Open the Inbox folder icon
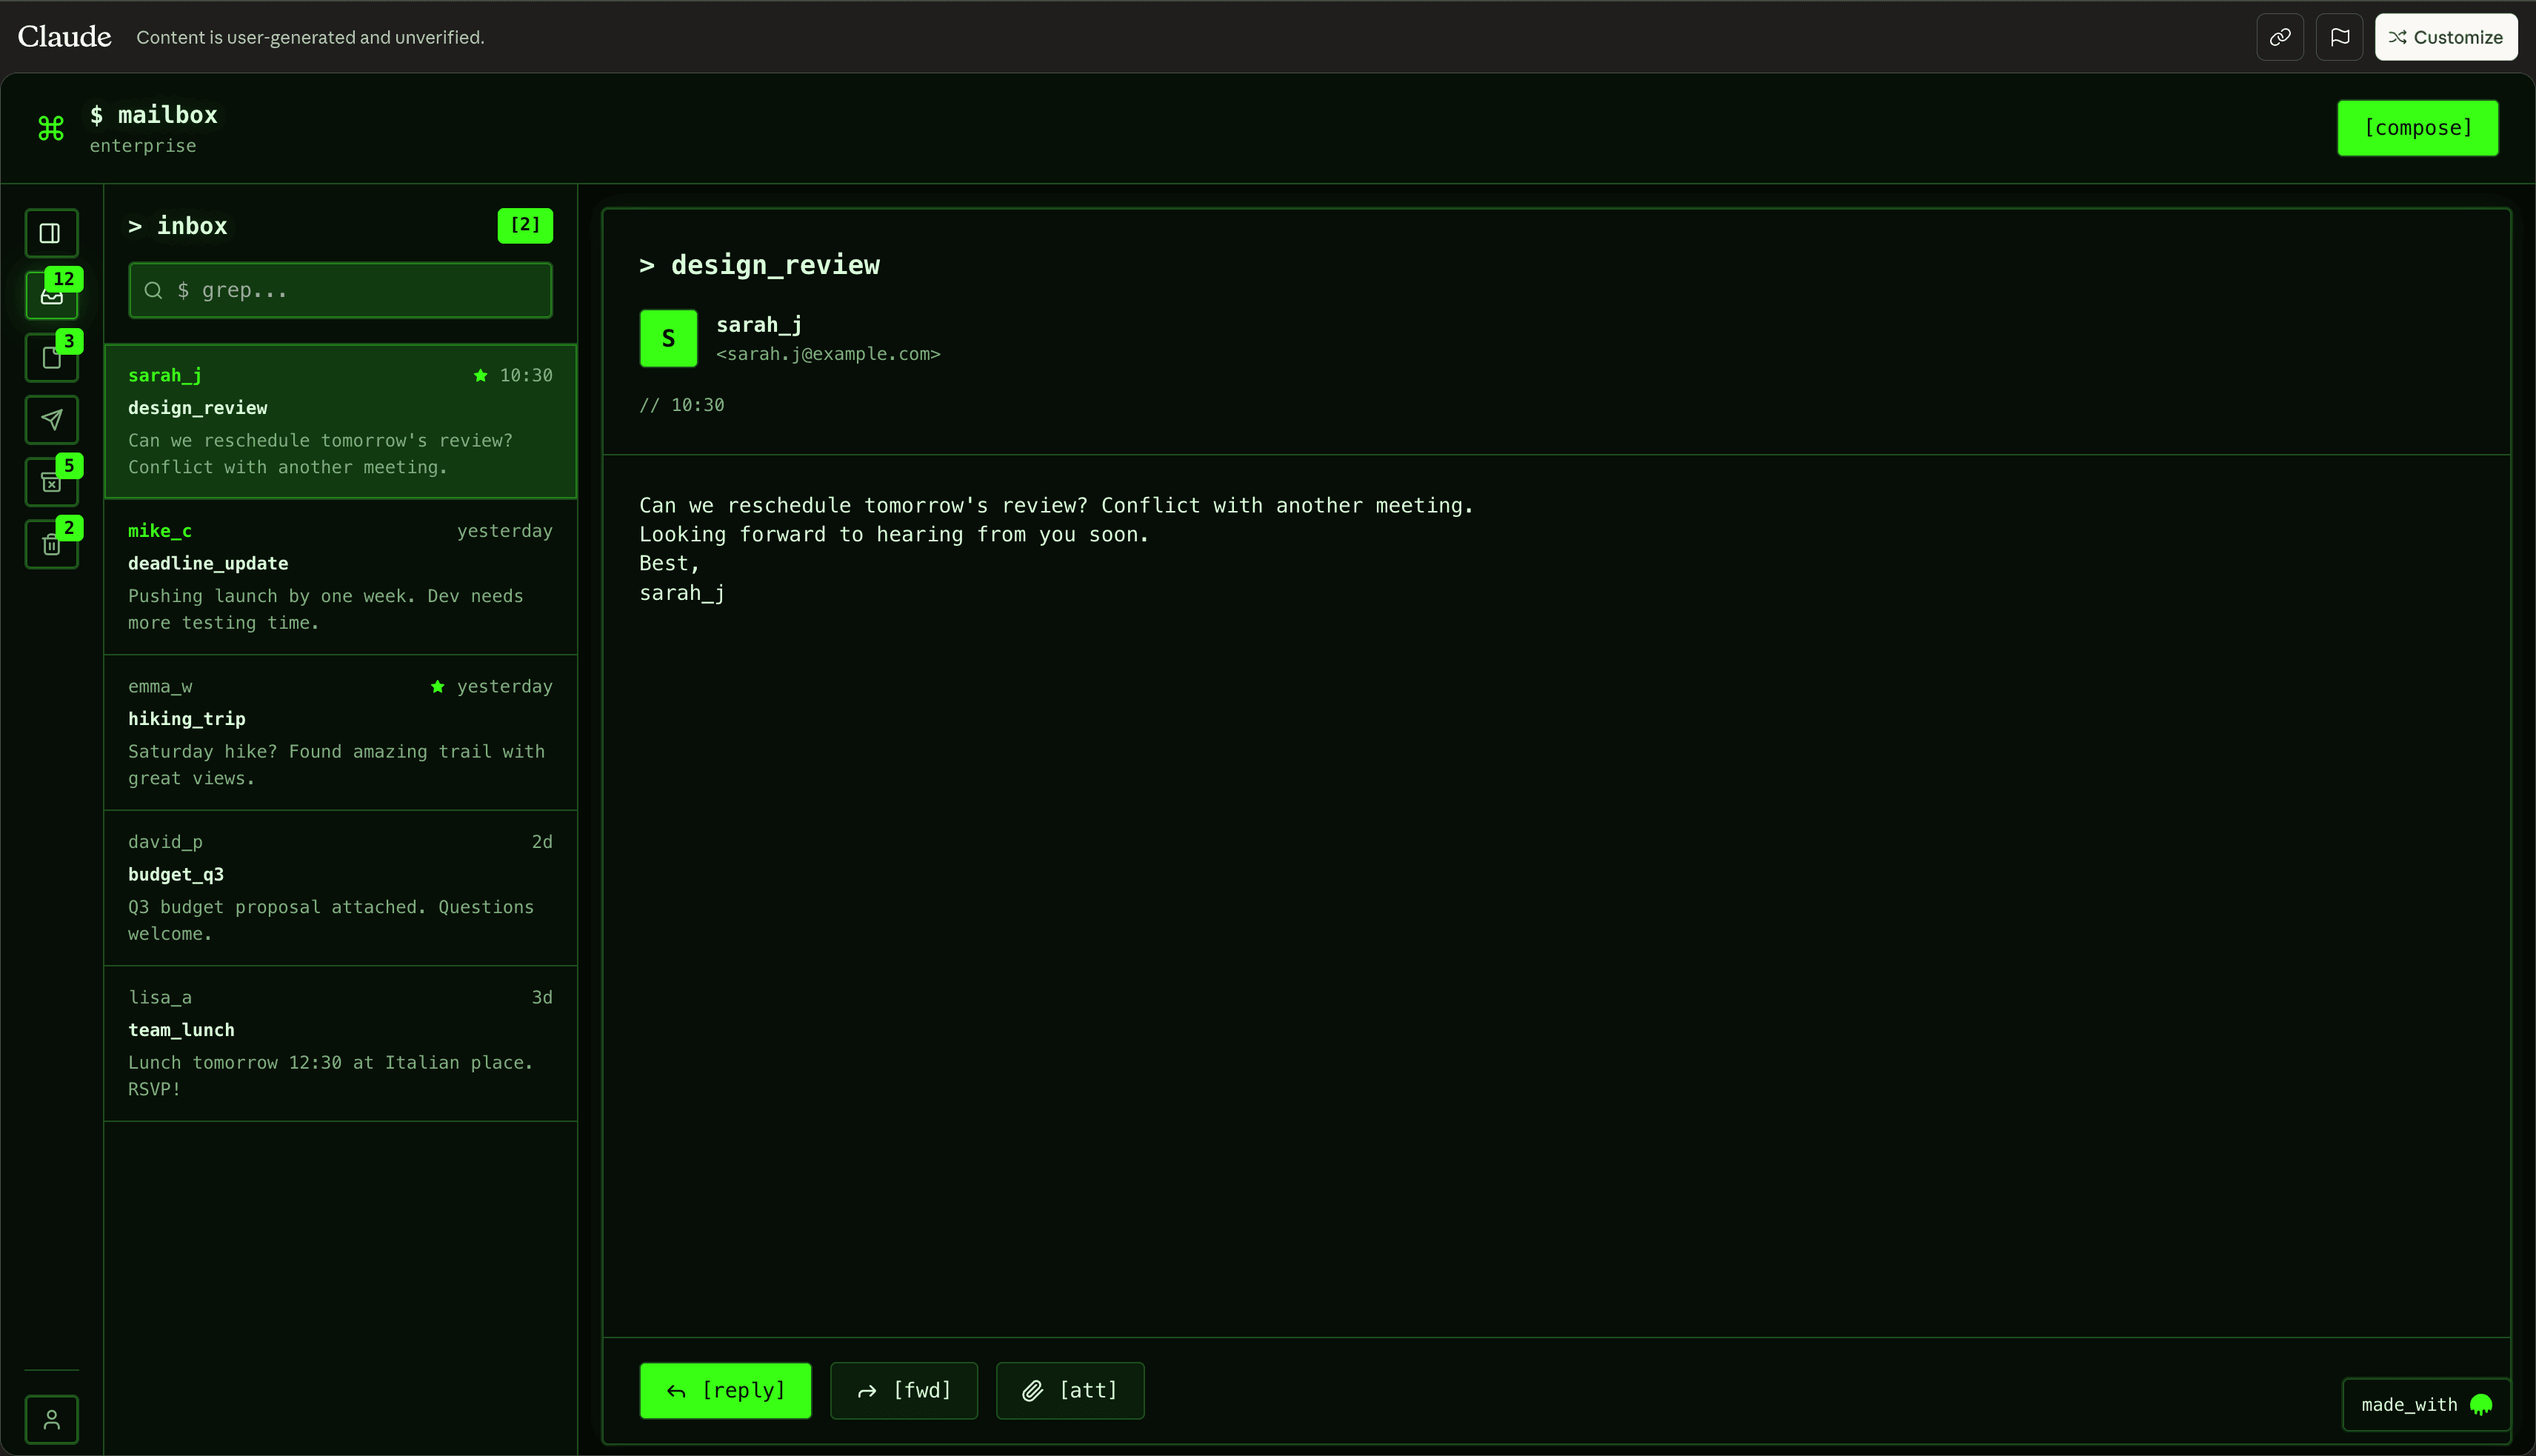Viewport: 2536px width, 1456px height. (x=51, y=296)
